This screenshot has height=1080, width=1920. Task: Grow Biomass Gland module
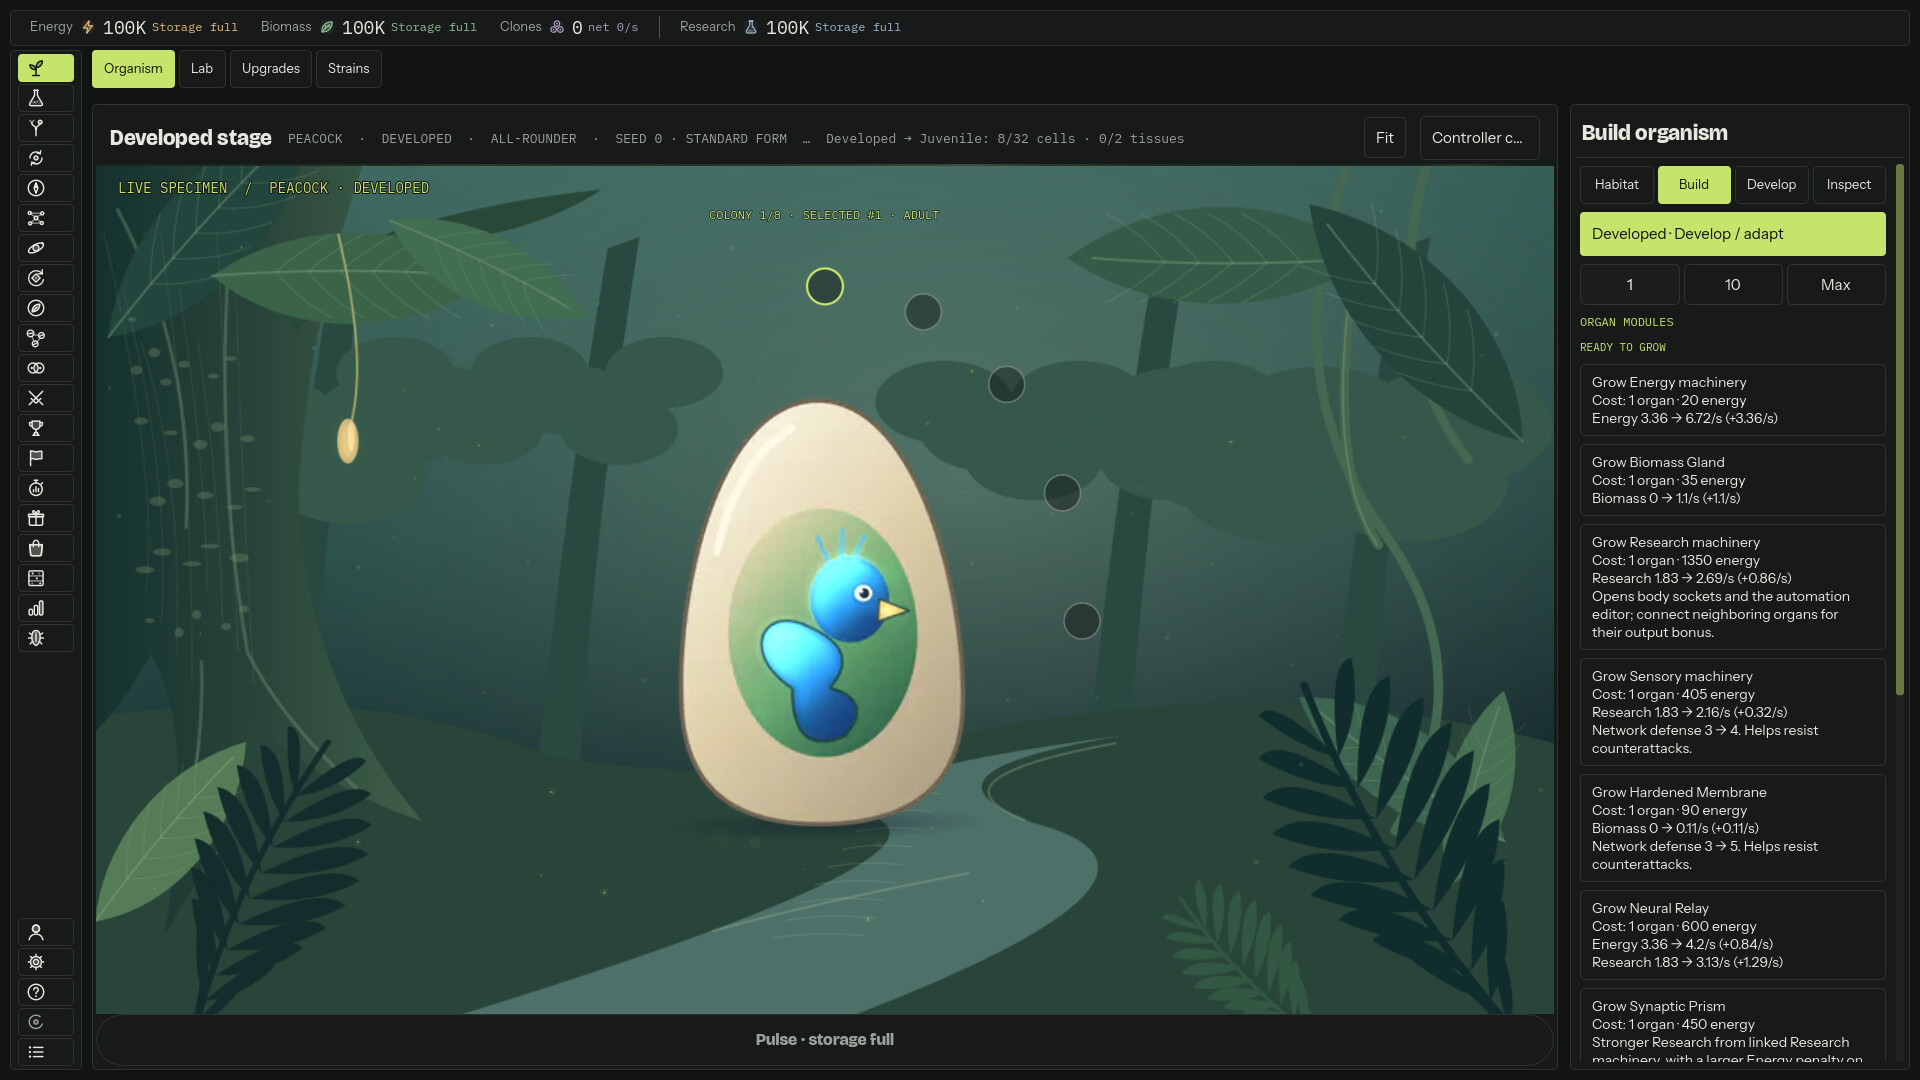click(1732, 480)
